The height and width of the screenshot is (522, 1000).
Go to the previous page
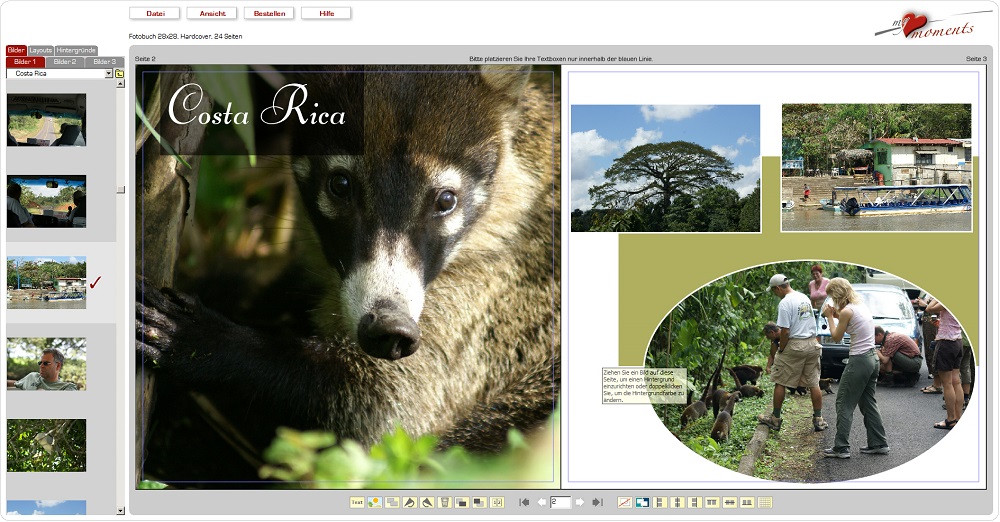pos(542,503)
